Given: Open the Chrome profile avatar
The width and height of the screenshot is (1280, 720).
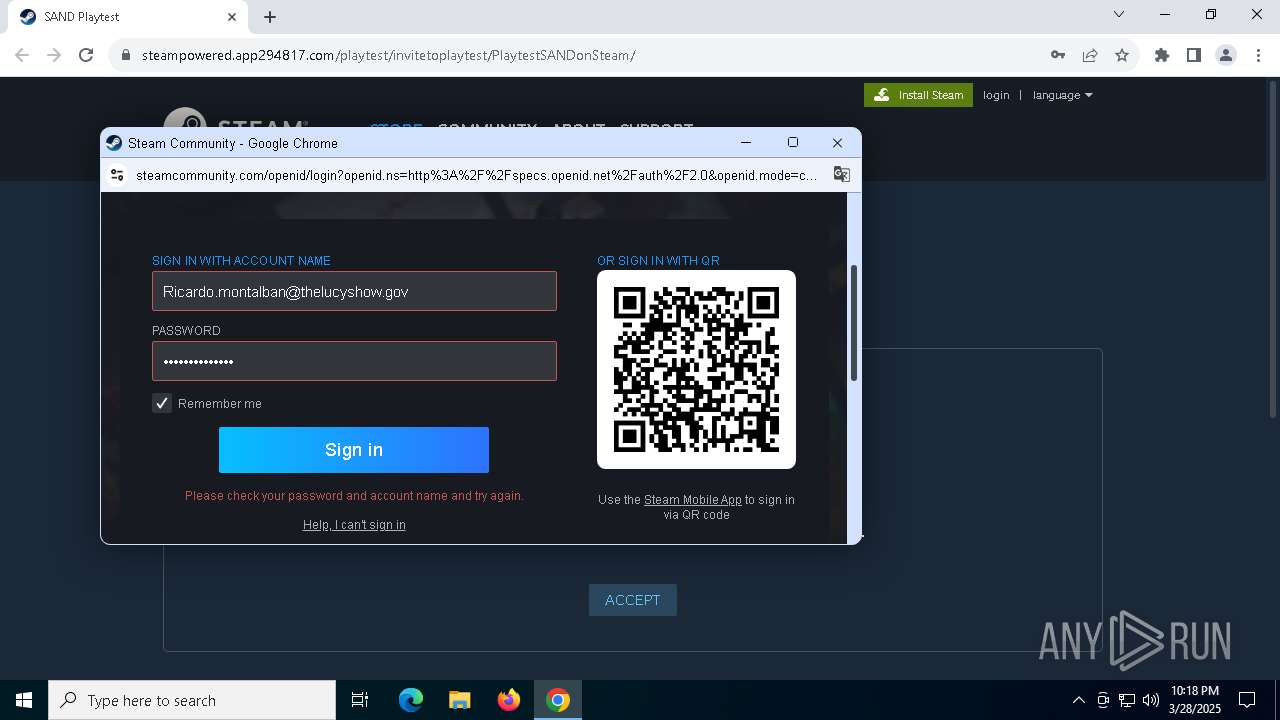Looking at the screenshot, I should 1226,55.
